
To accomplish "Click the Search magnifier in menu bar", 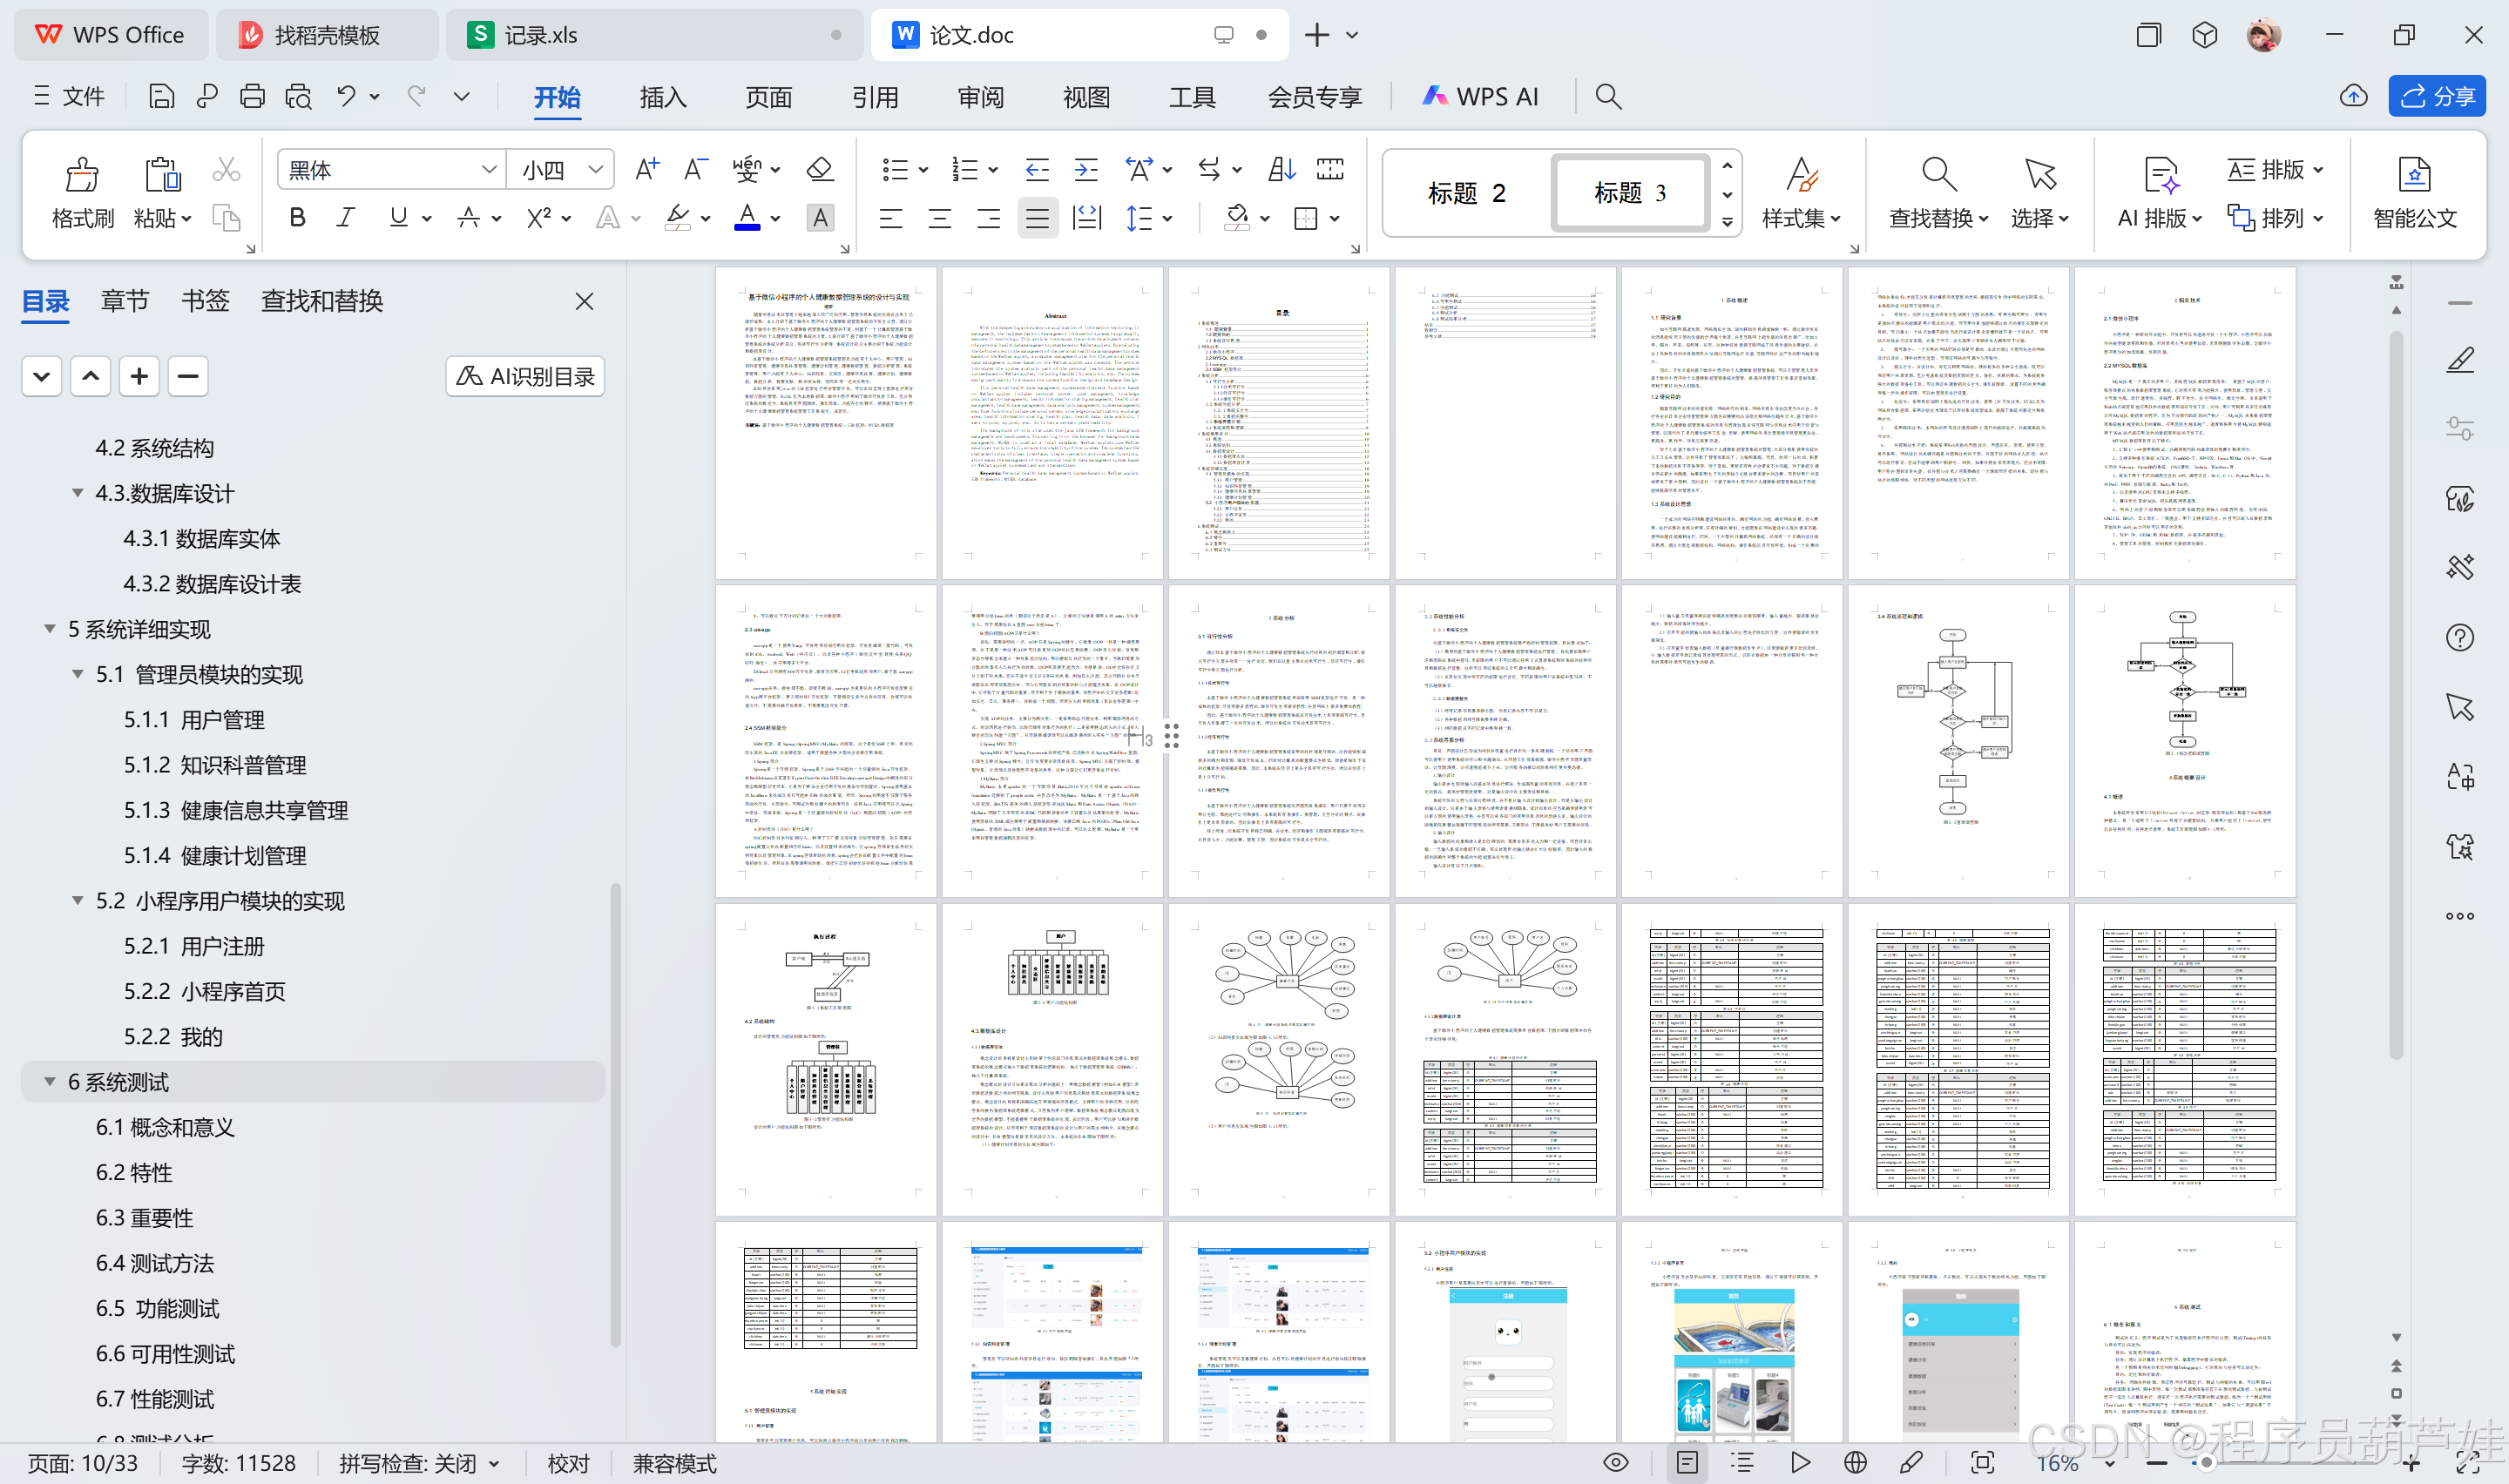I will tap(1608, 96).
